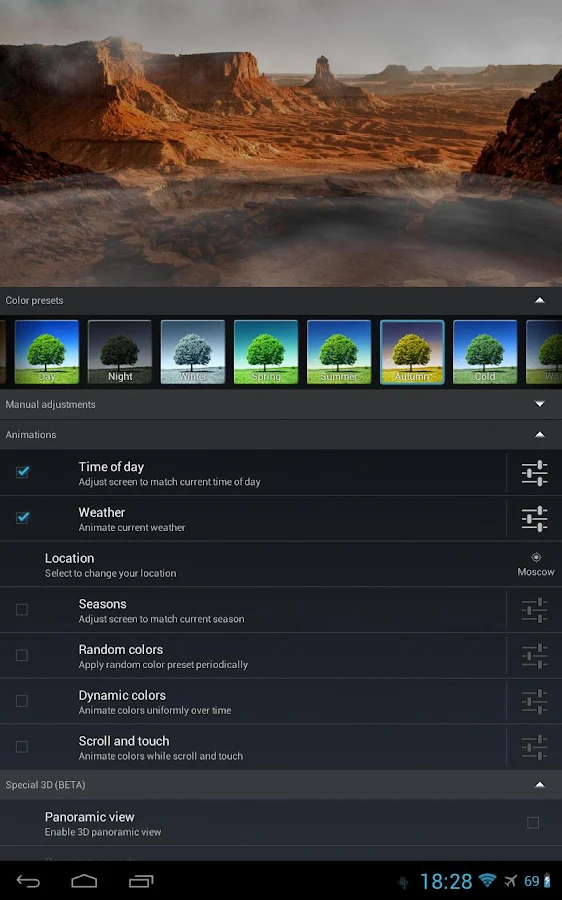Screen dimensions: 562x900
Task: Enable the Panoramic view checkbox
Action: (533, 823)
